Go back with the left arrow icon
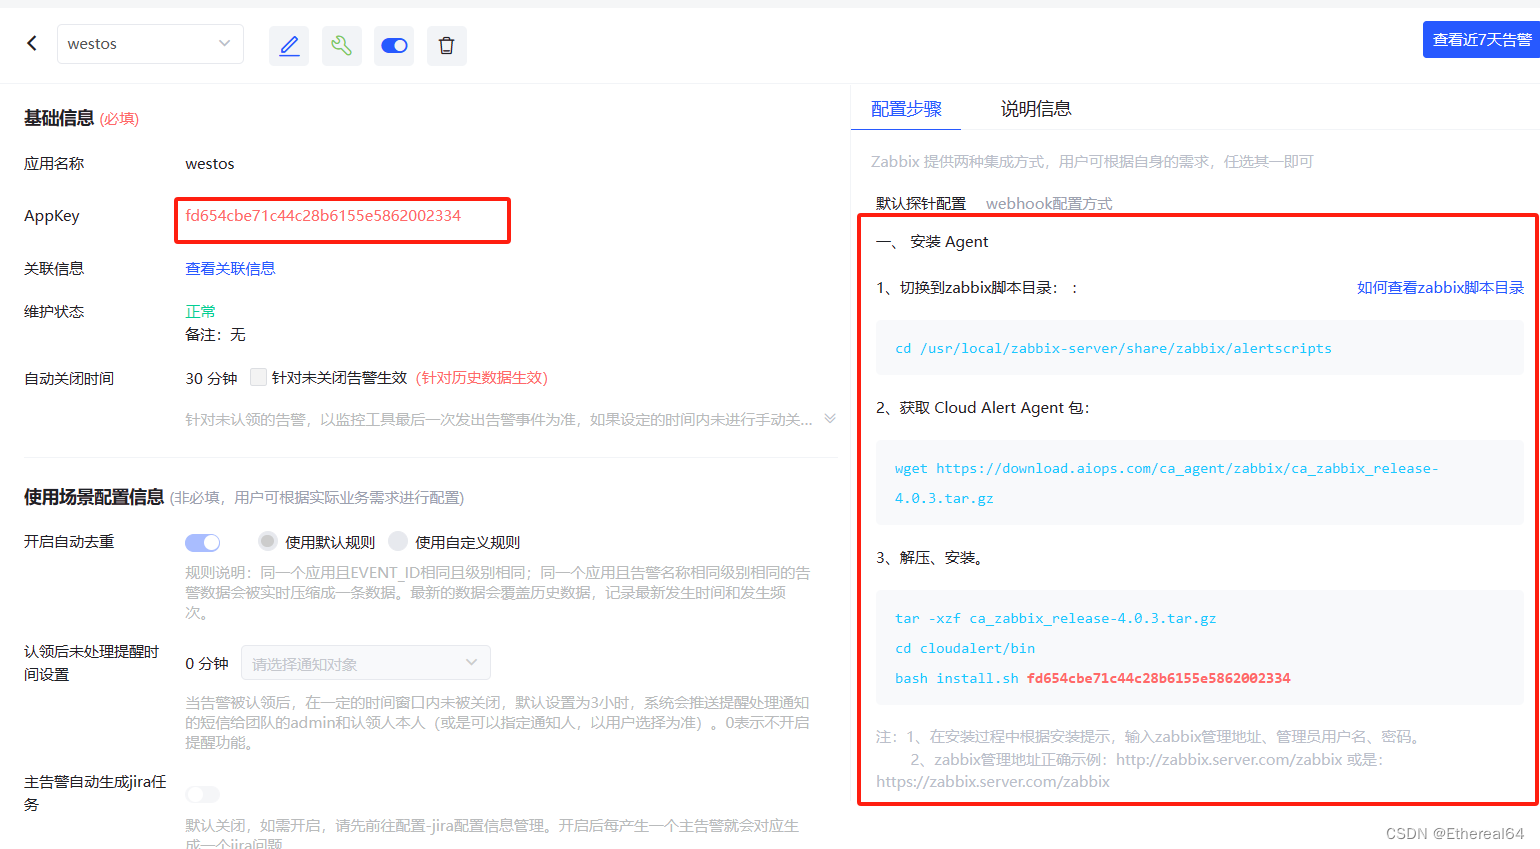Screen dimensions: 1540x849 [x=32, y=43]
